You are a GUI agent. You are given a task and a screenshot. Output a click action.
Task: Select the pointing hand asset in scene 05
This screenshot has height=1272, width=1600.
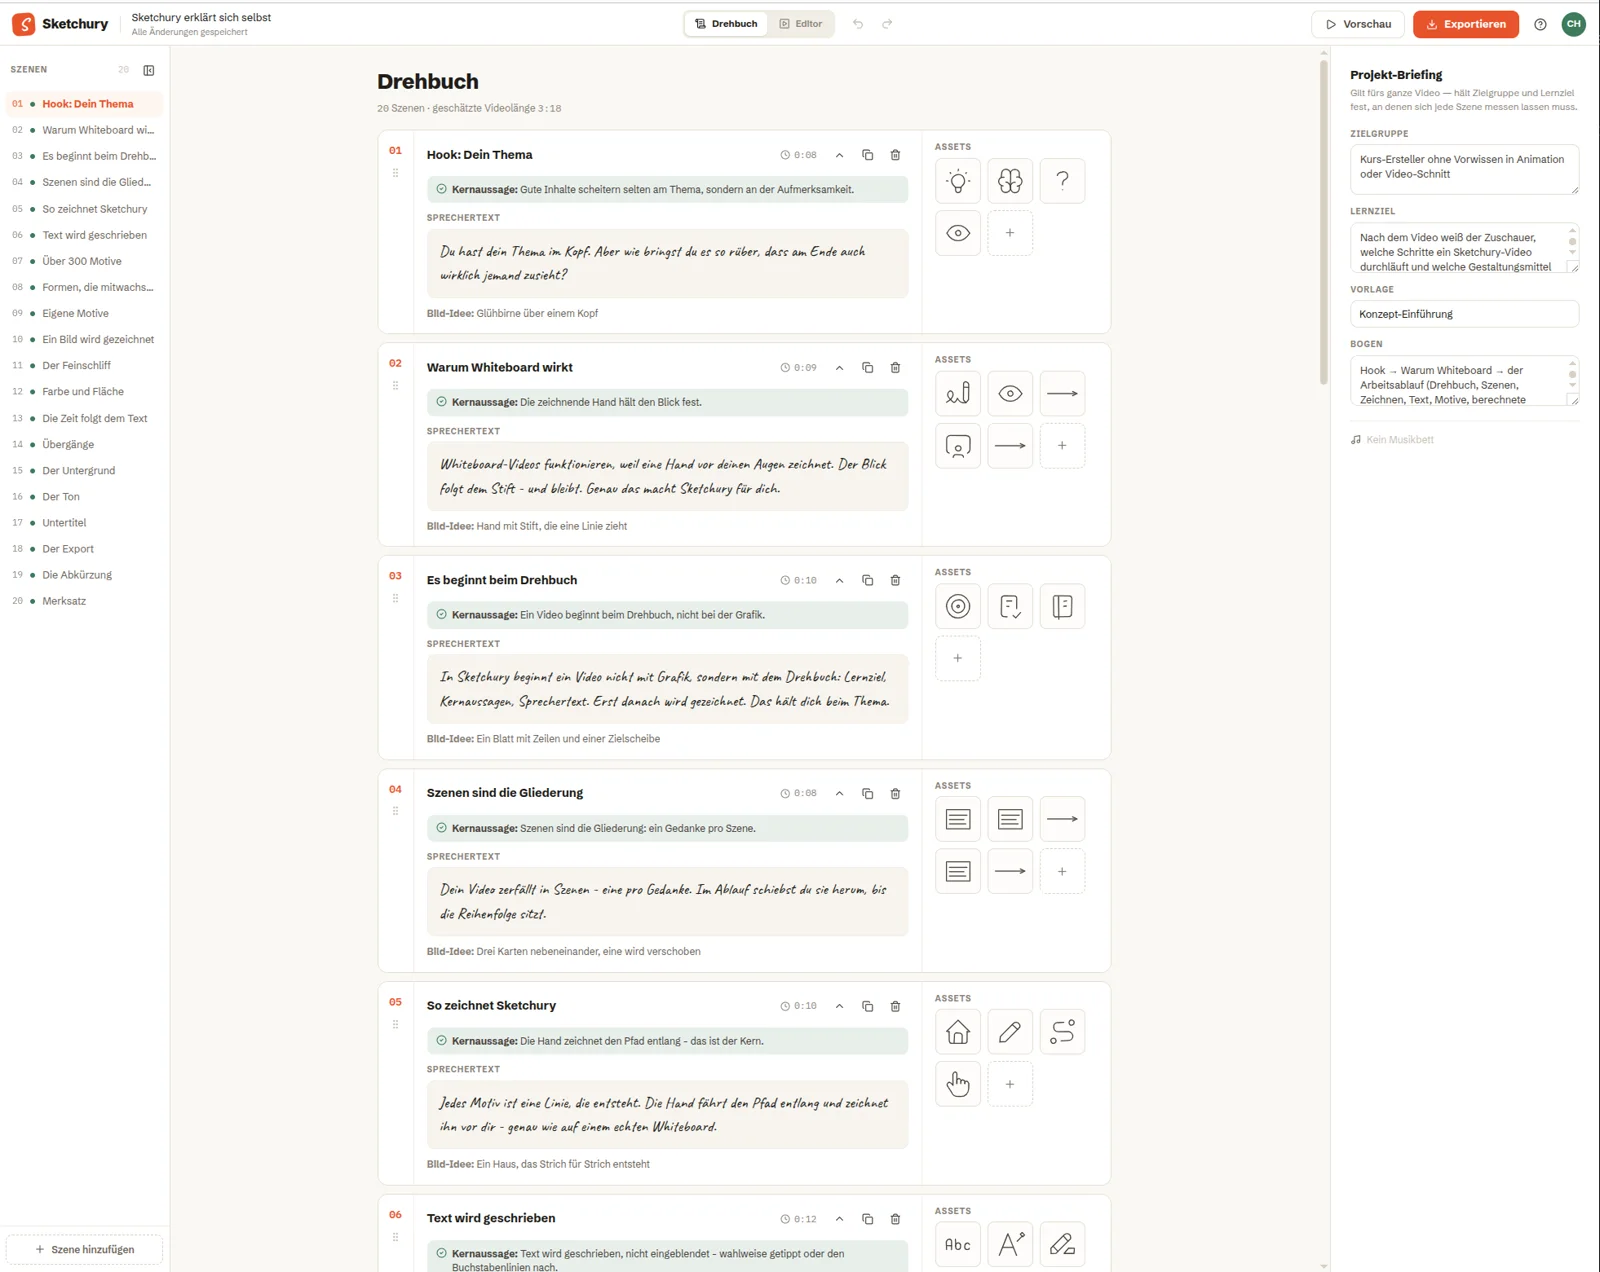pyautogui.click(x=958, y=1084)
